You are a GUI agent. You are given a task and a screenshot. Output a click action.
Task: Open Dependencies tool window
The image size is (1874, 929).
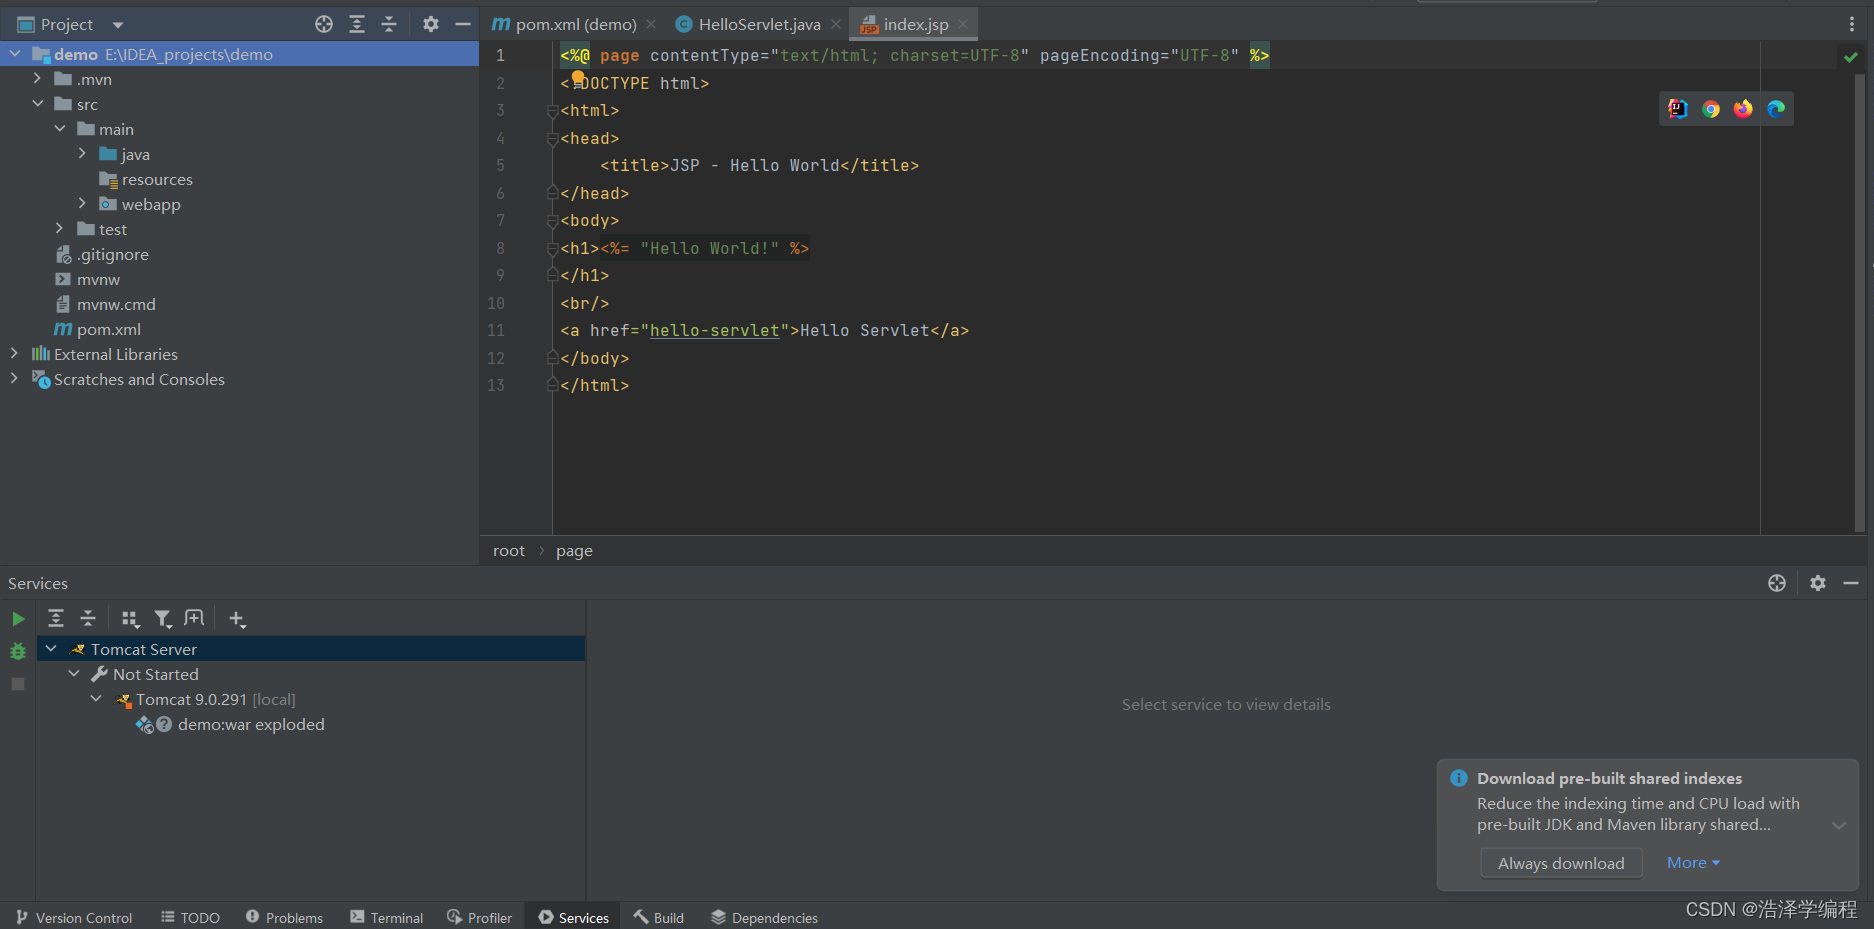pos(764,918)
